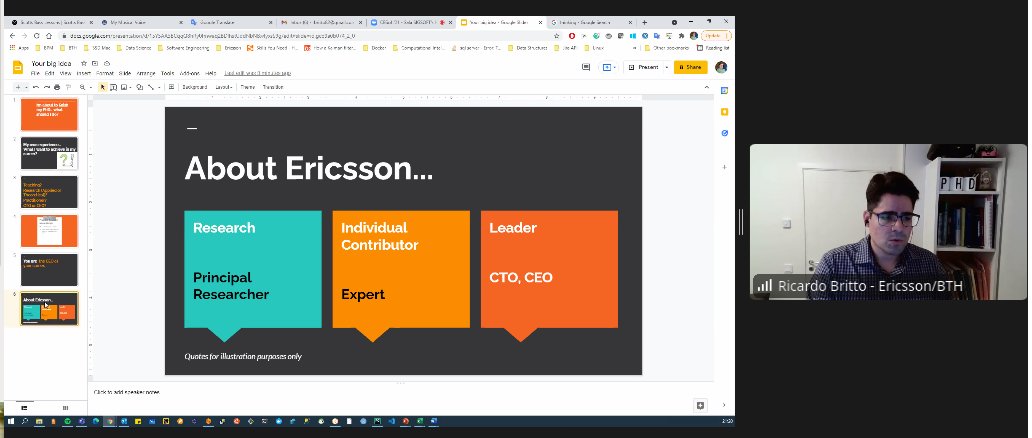Open the Present options dropdown arrow

[x=666, y=67]
